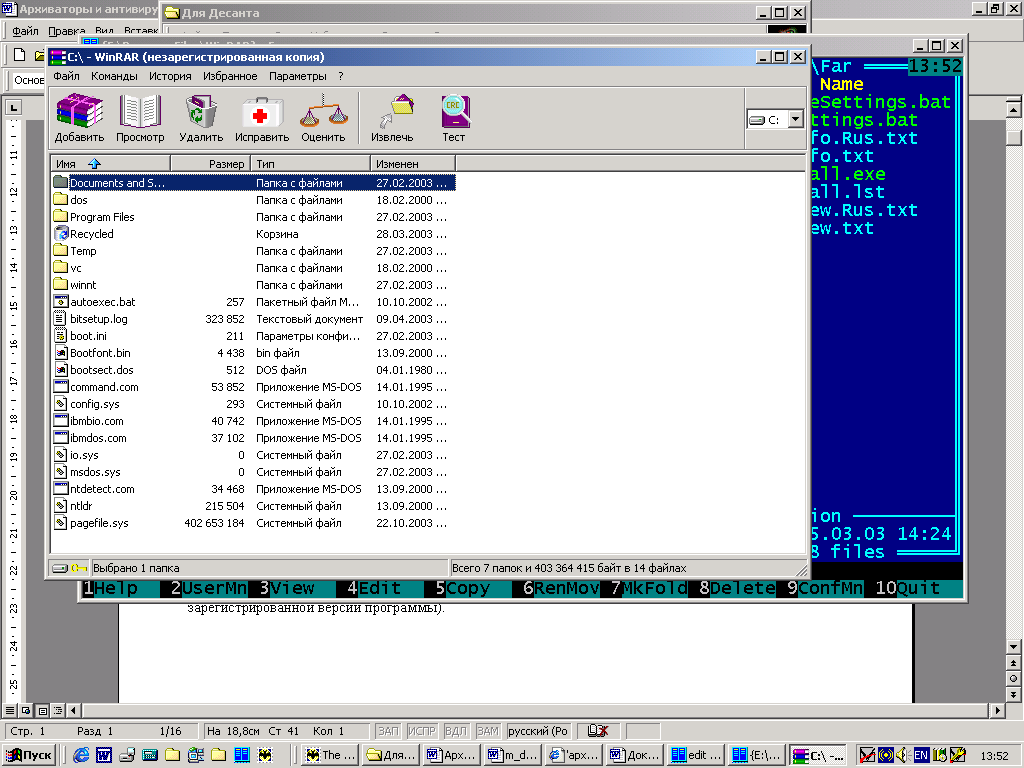Viewport: 1024px width, 768px height.
Task: Click 8Delete in the Far manager key bar
Action: tap(737, 588)
